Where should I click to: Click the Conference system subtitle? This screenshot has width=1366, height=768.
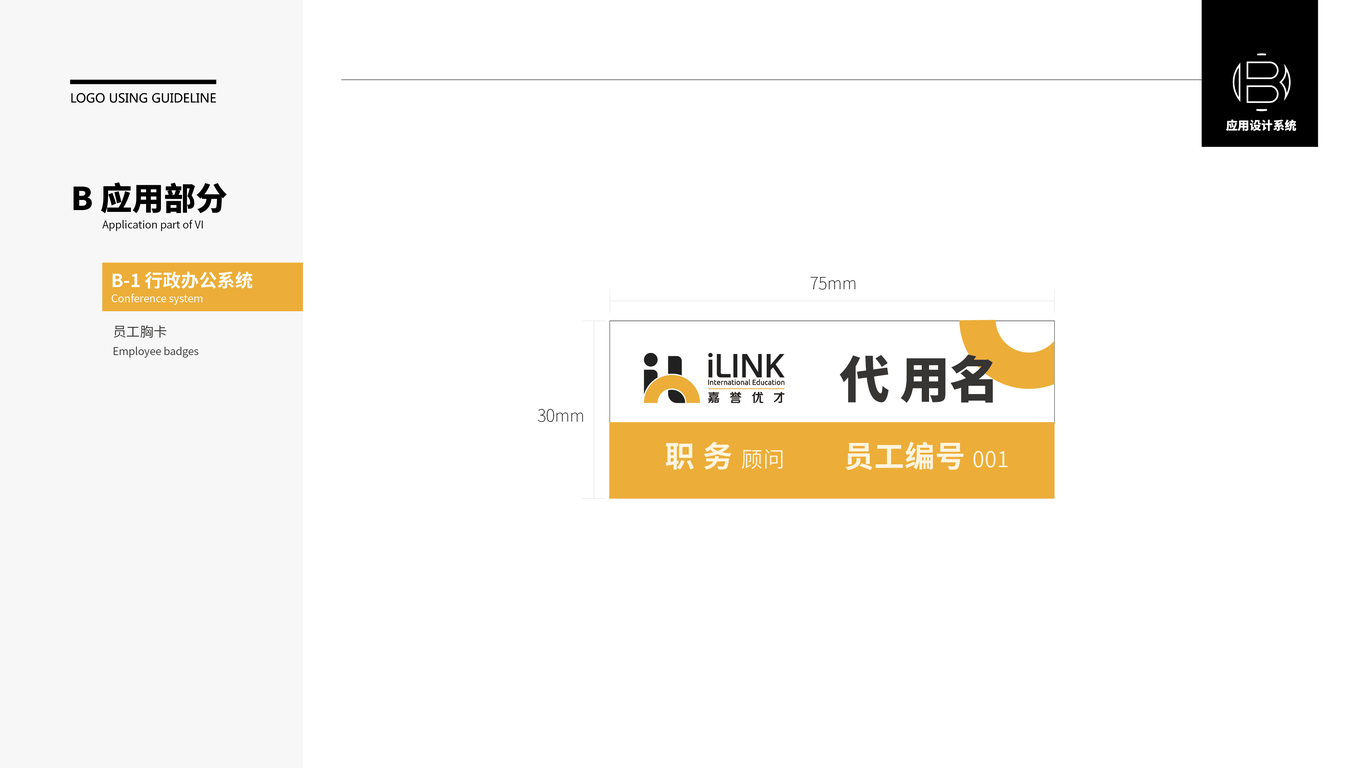(x=157, y=299)
